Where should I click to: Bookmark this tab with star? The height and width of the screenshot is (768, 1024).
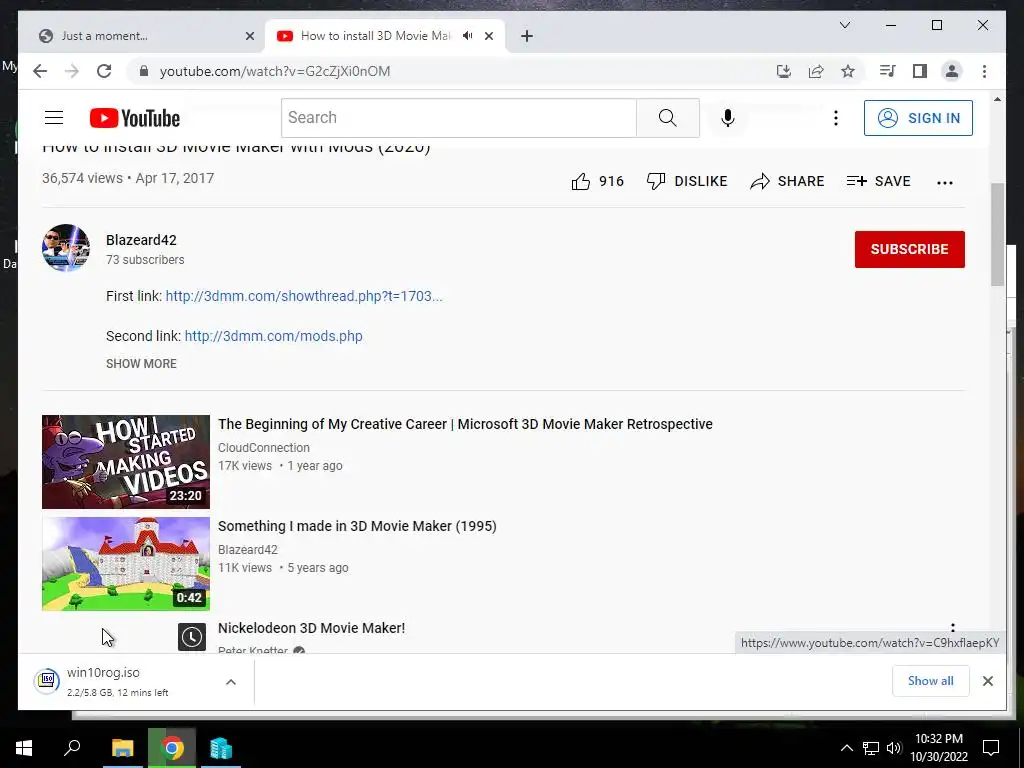point(848,71)
